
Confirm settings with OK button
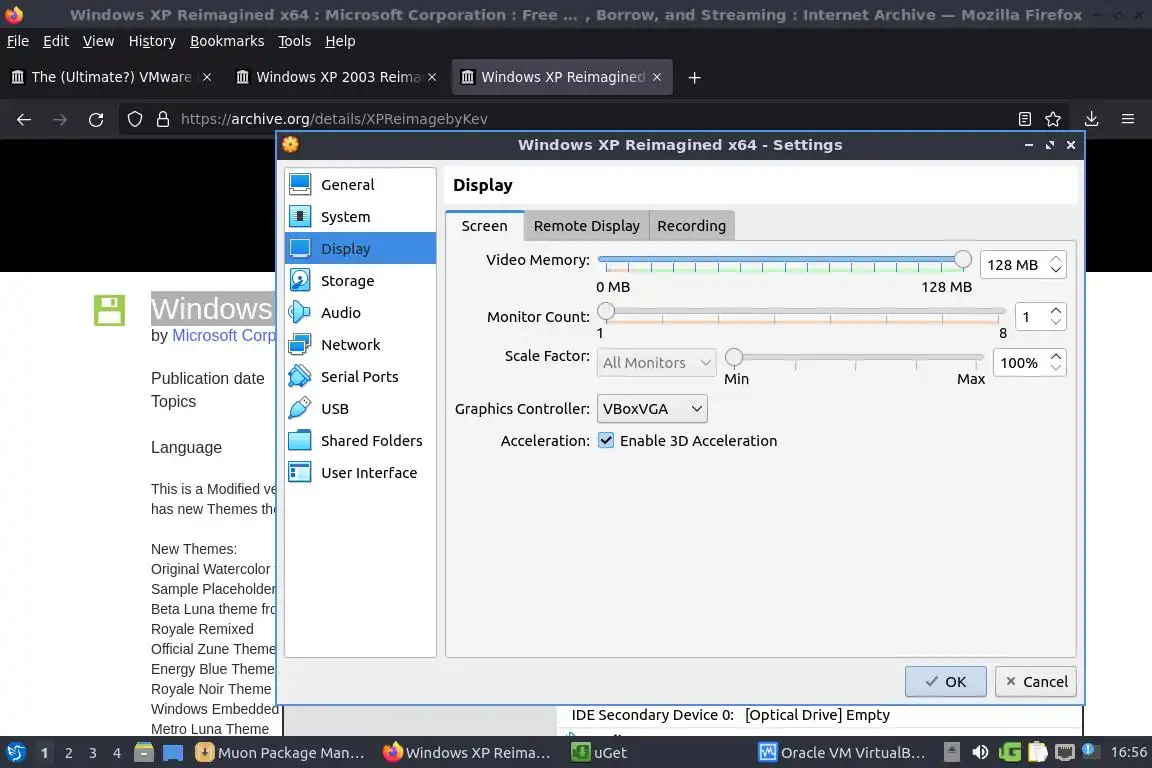(946, 681)
